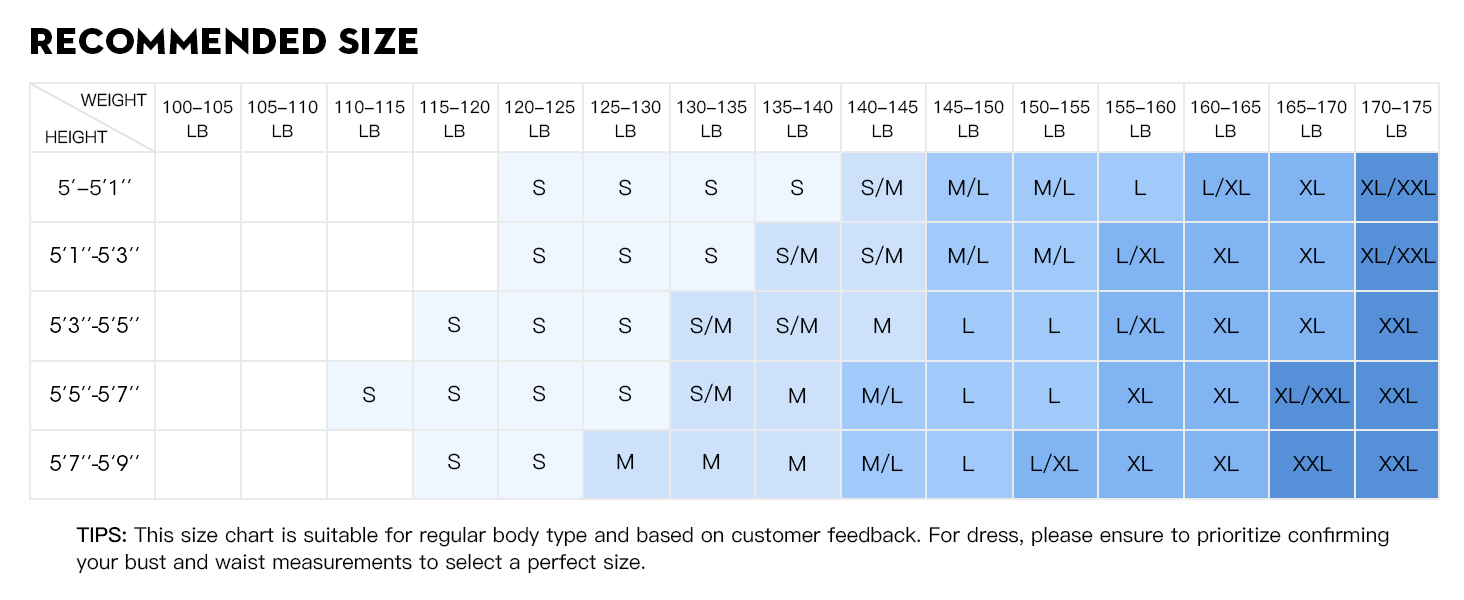Click S cell under 110–115 LB column
The image size is (1464, 600).
coord(369,395)
